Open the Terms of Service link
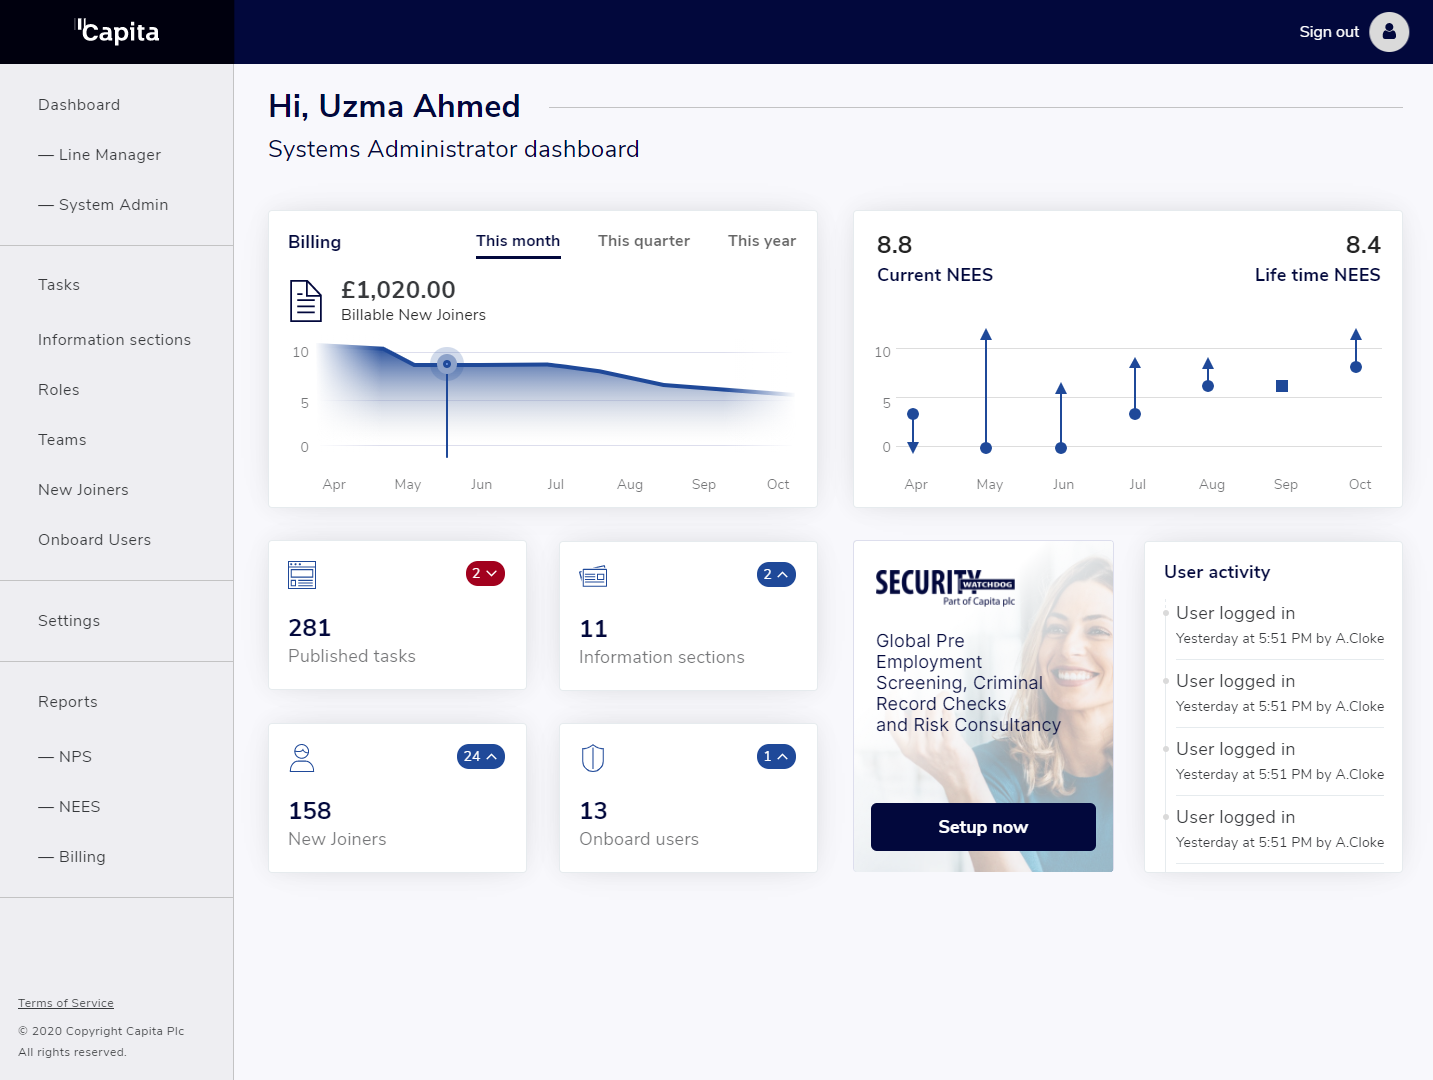Viewport: 1433px width, 1080px height. click(x=66, y=1003)
